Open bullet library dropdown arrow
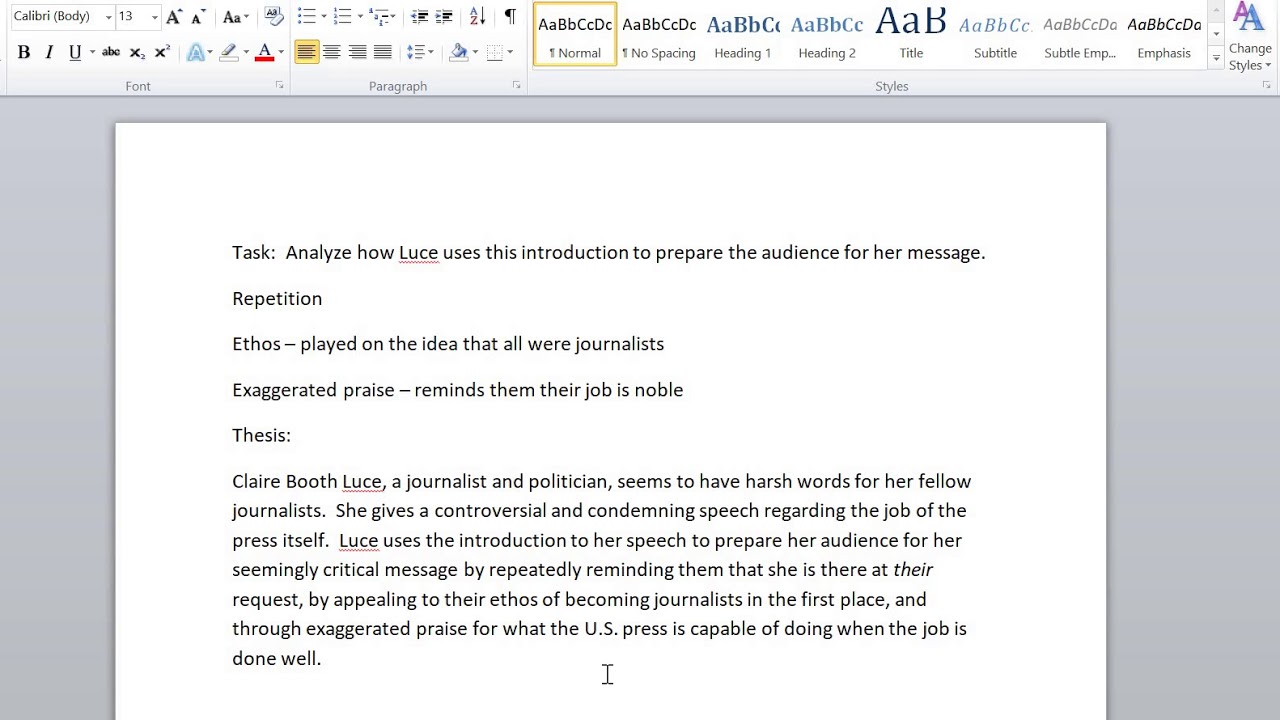1280x720 pixels. coord(324,16)
